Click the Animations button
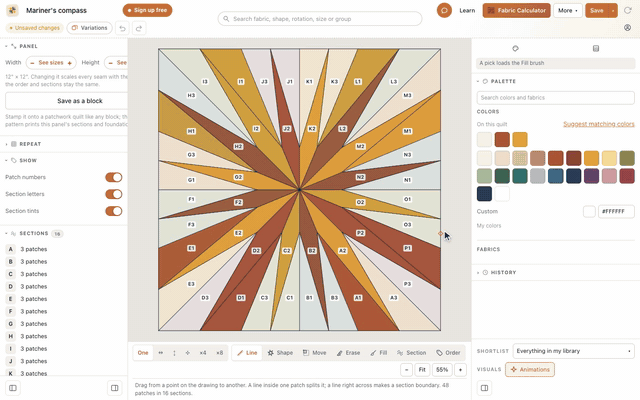This screenshot has height=400, width=640. click(530, 369)
